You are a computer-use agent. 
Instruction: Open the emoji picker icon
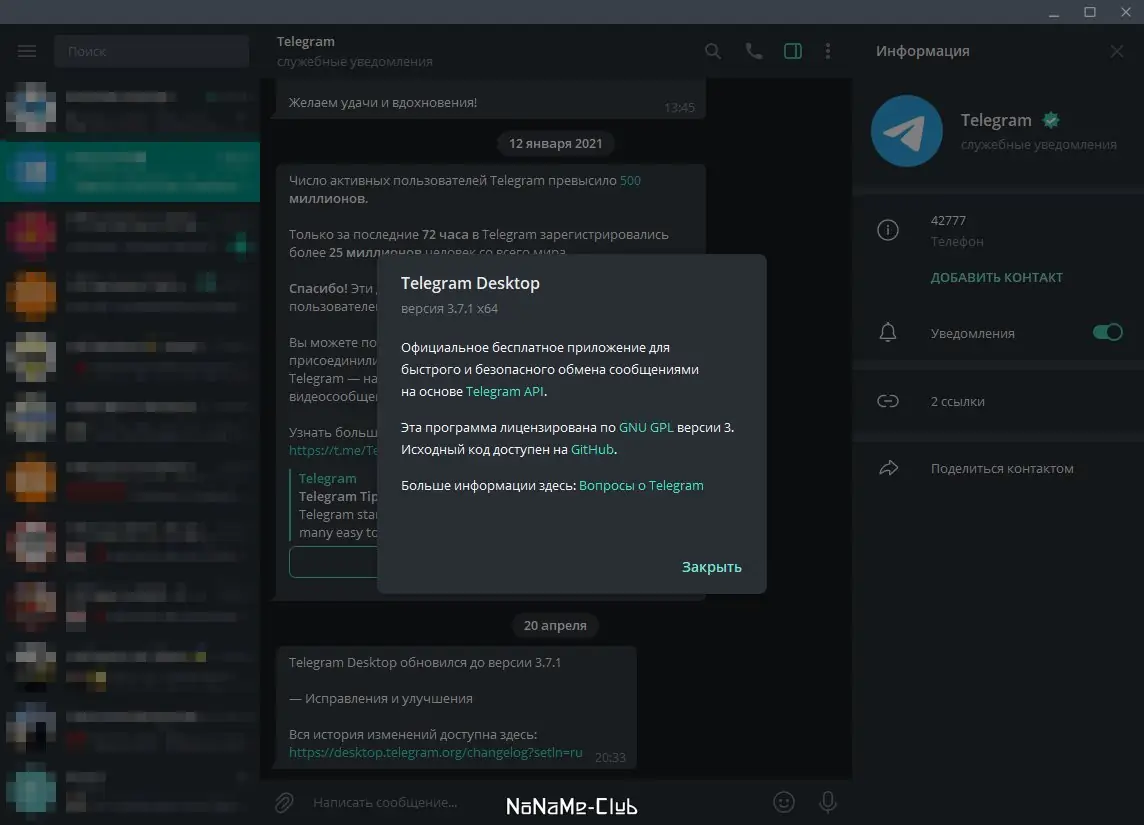pyautogui.click(x=784, y=802)
